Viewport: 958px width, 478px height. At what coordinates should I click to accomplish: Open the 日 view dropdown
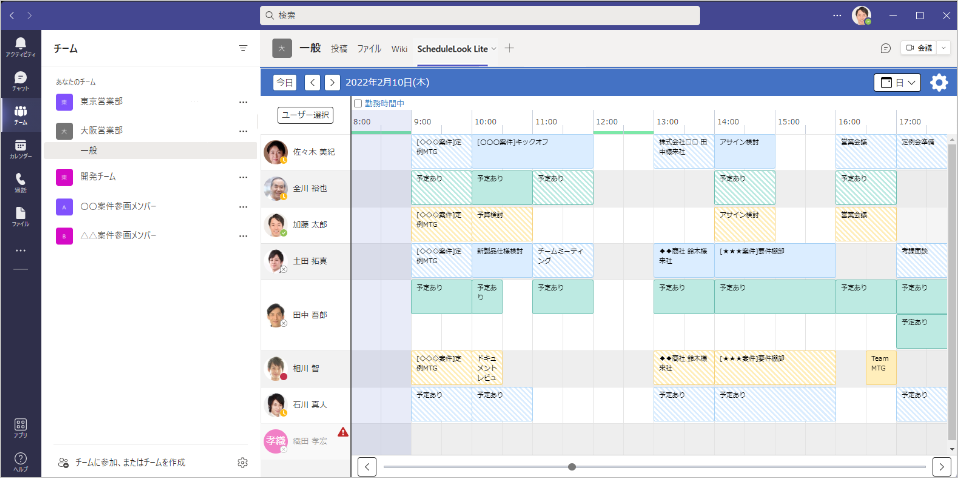coord(896,83)
